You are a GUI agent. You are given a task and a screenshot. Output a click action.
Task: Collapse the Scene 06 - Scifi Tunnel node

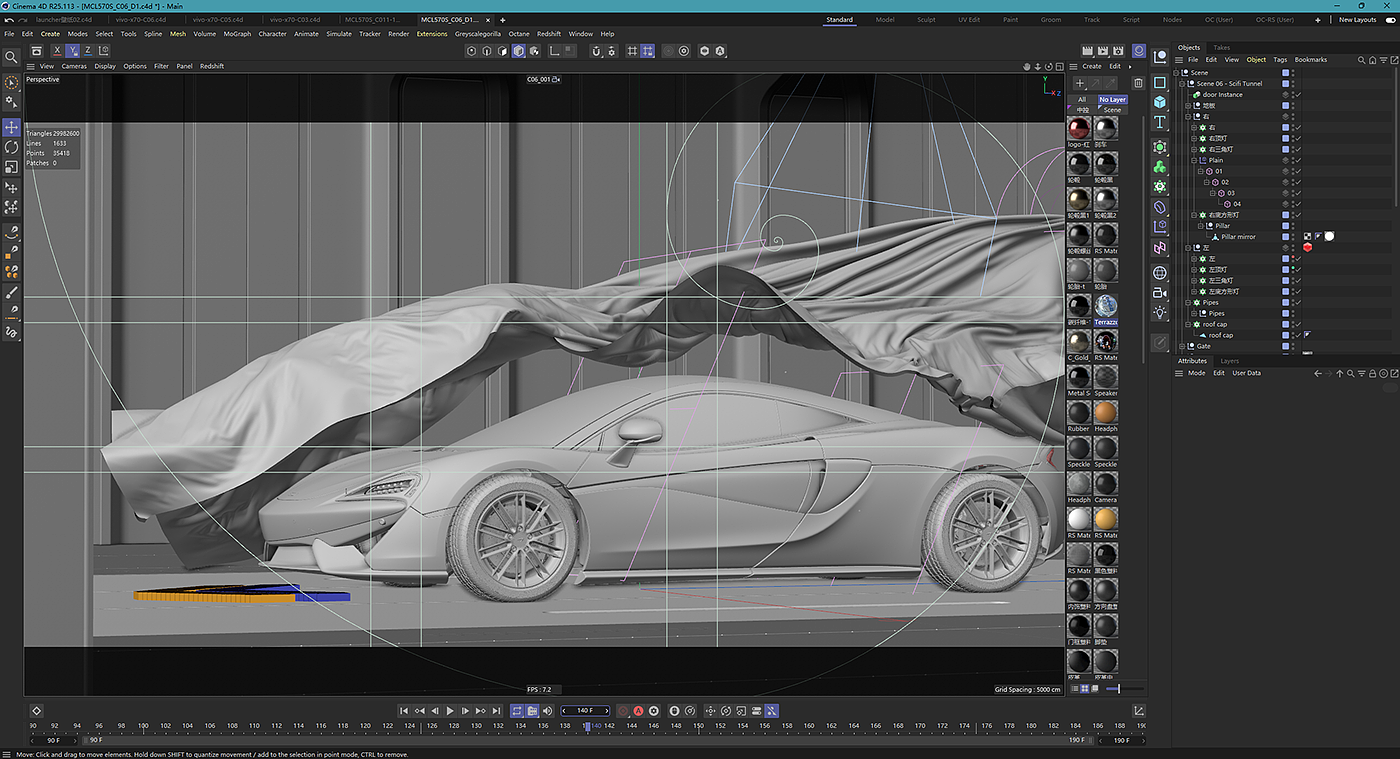[x=1183, y=83]
